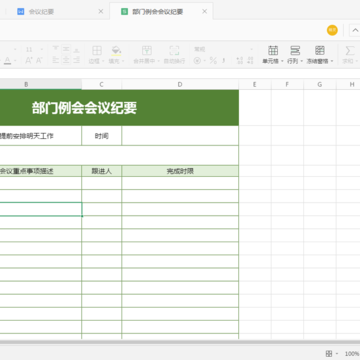Viewport: 360px width, 360px height.
Task: Collapse the ribbon with the up chevron
Action: 354,30
